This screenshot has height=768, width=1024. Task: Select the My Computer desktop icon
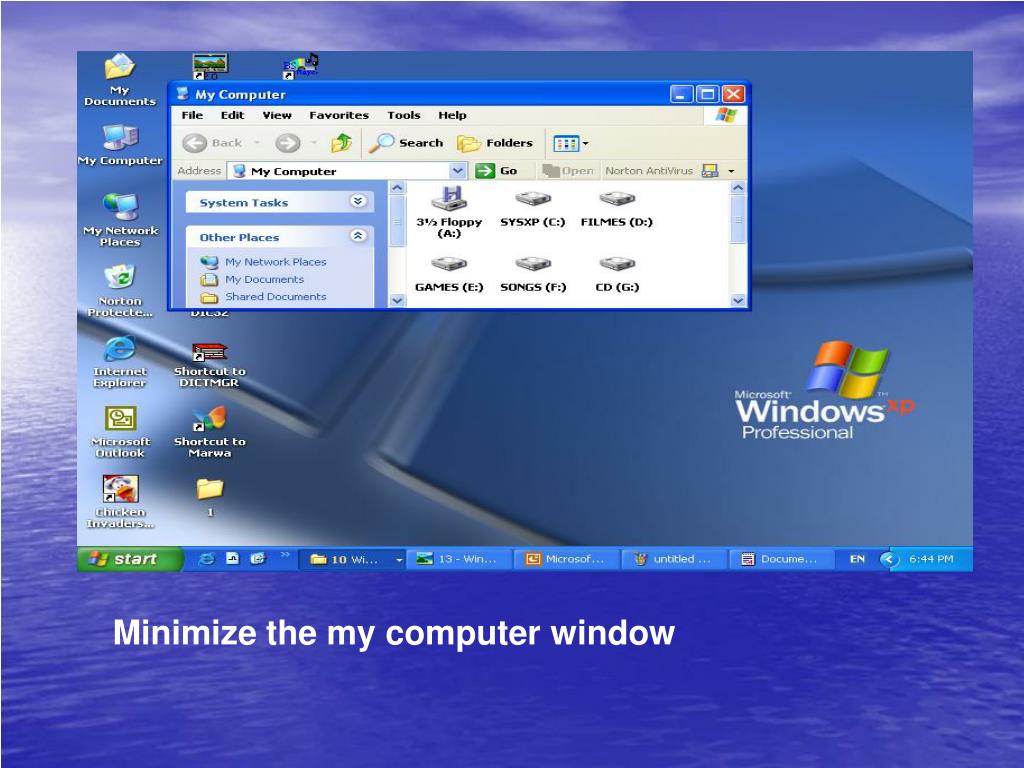coord(120,144)
